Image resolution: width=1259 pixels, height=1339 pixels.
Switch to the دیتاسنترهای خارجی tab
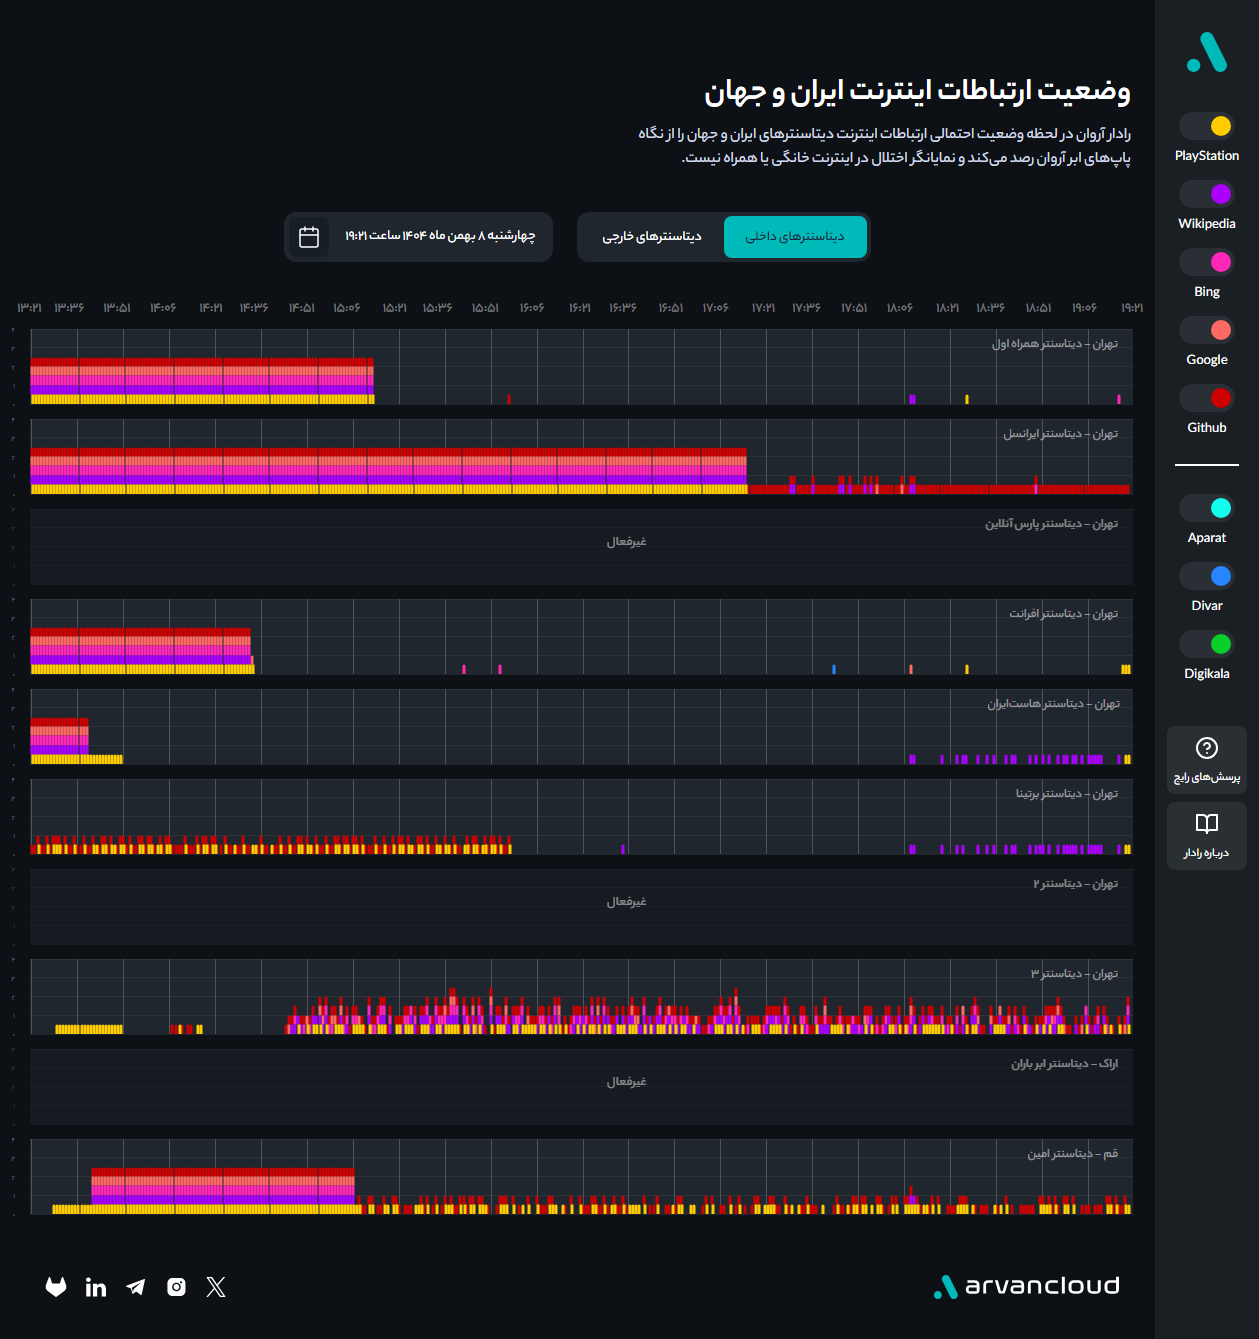tap(651, 237)
